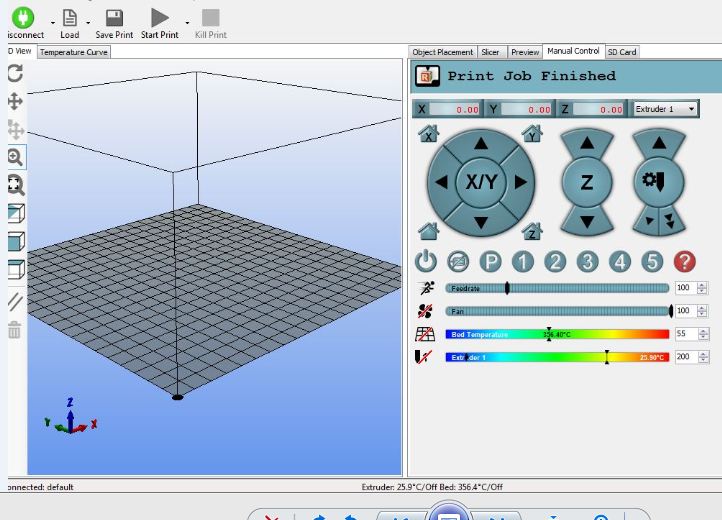Move Y axis up with X/Y pad arrow
This screenshot has height=520, width=722.
[481, 144]
